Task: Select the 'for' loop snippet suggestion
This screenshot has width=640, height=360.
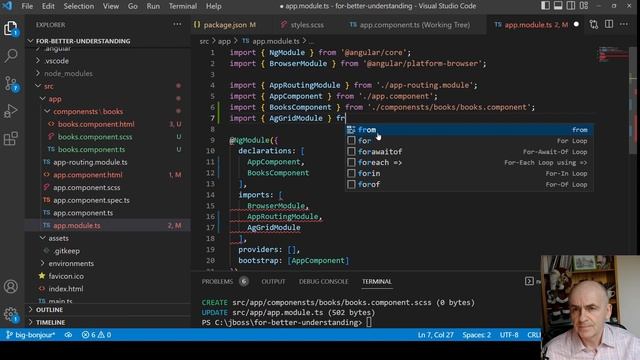Action: tap(469, 141)
